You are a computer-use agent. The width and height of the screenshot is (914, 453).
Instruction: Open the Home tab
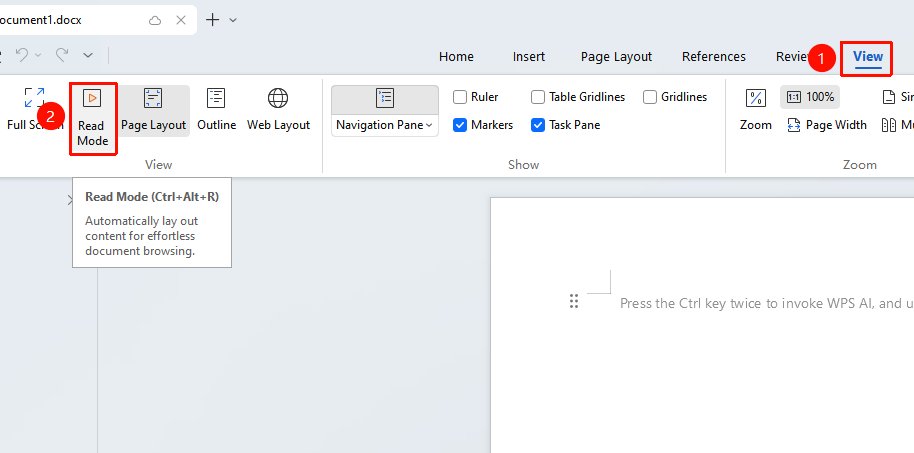point(456,57)
